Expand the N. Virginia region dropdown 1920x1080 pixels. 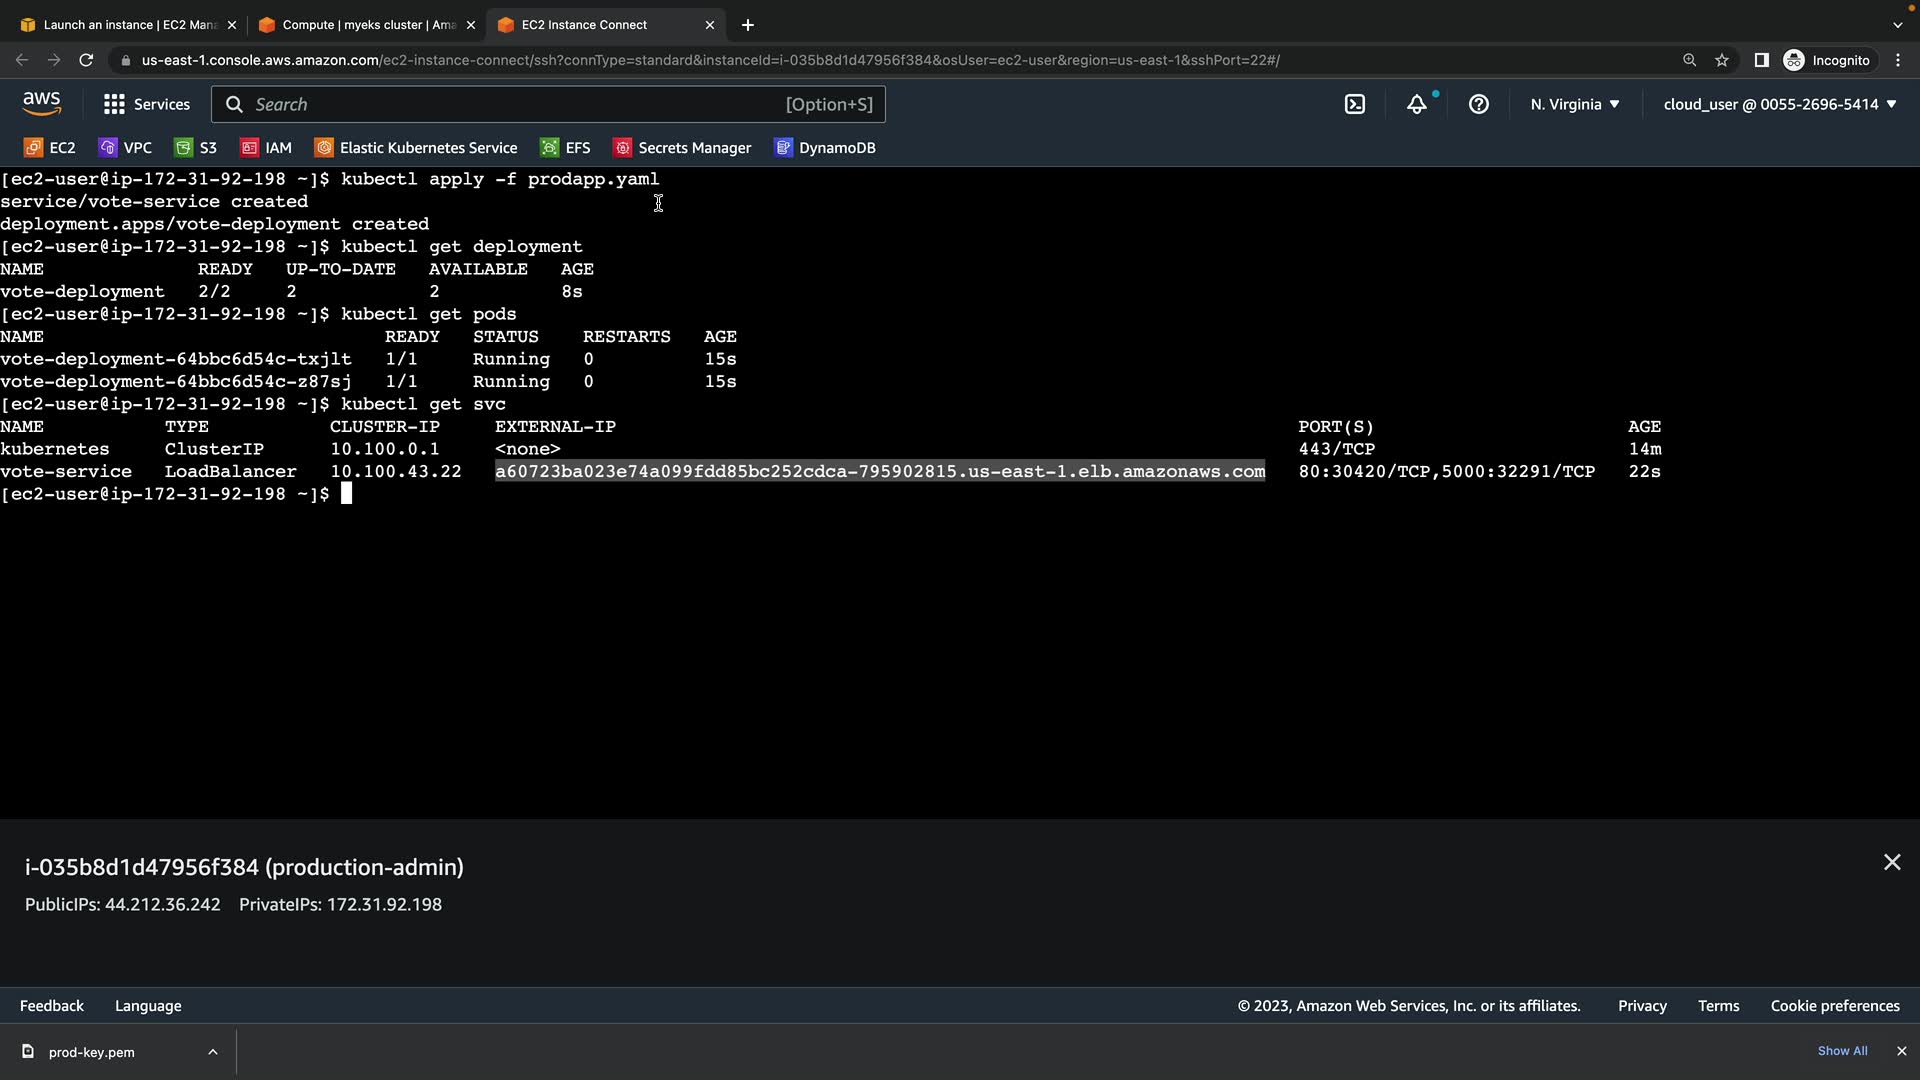coord(1574,104)
